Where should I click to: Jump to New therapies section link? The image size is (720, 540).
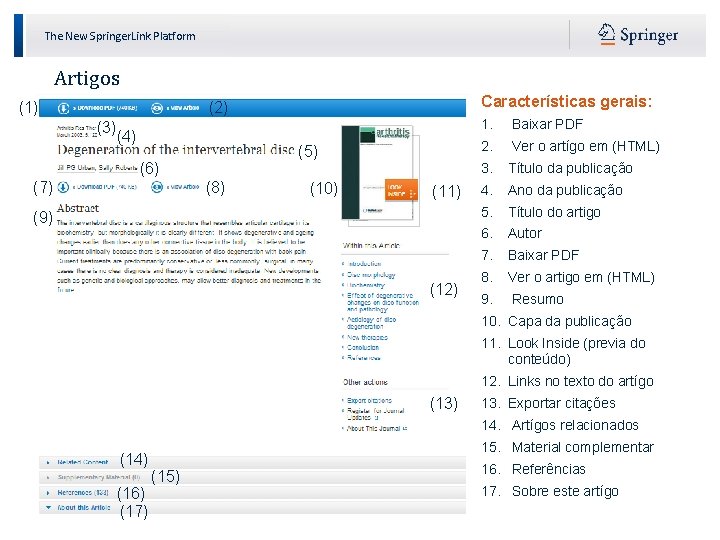[x=367, y=338]
